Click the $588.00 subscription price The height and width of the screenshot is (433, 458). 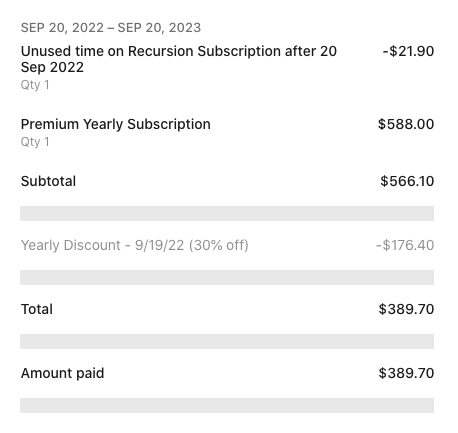(406, 124)
